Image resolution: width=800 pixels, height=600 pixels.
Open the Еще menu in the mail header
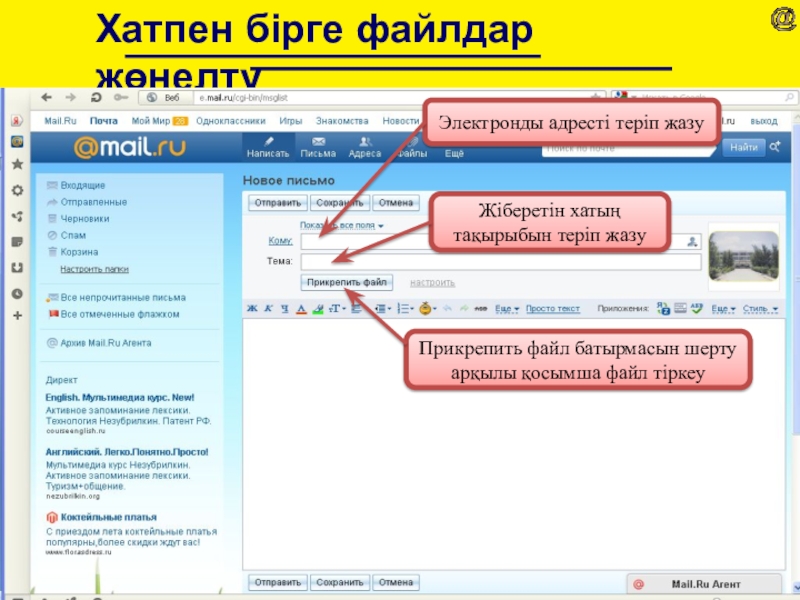(454, 154)
